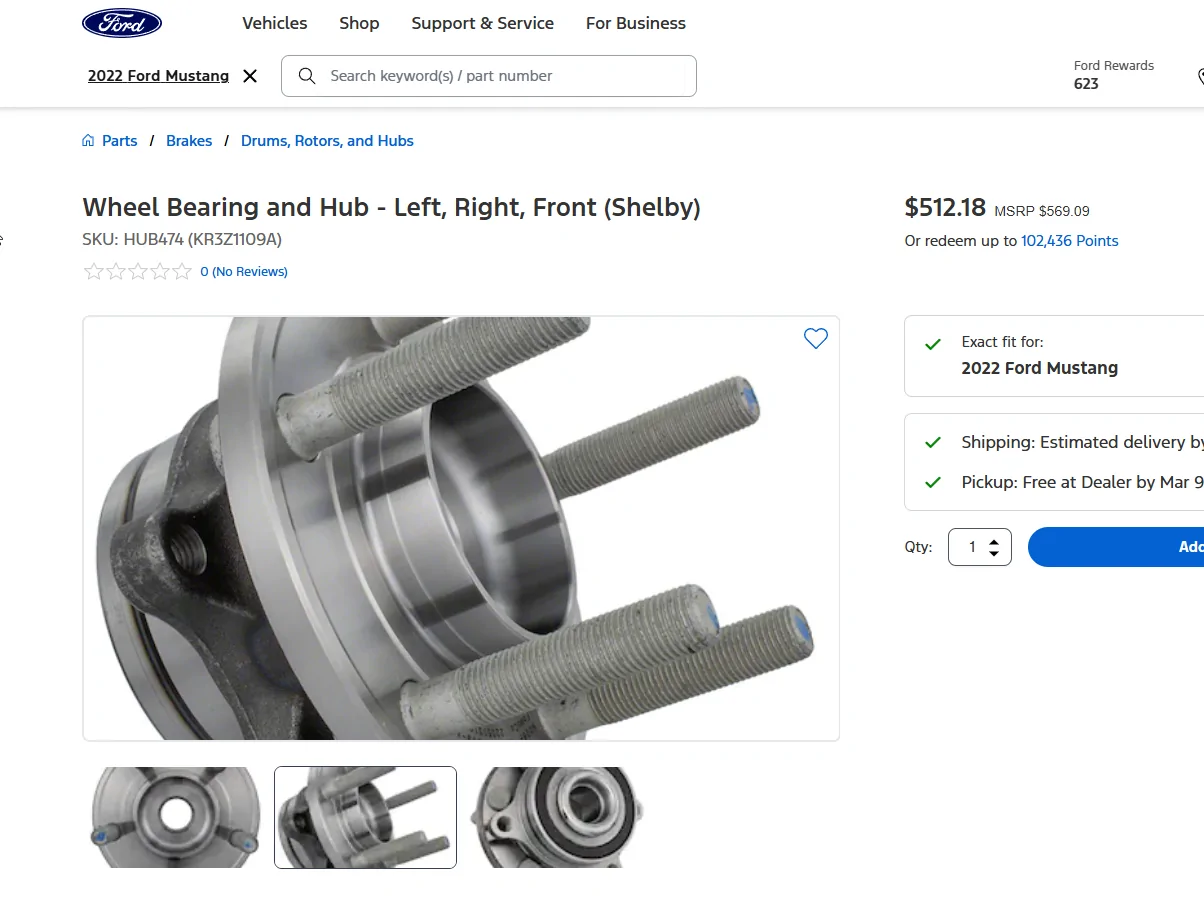
Task: Click the MSRP $569.09 text
Action: (1042, 211)
